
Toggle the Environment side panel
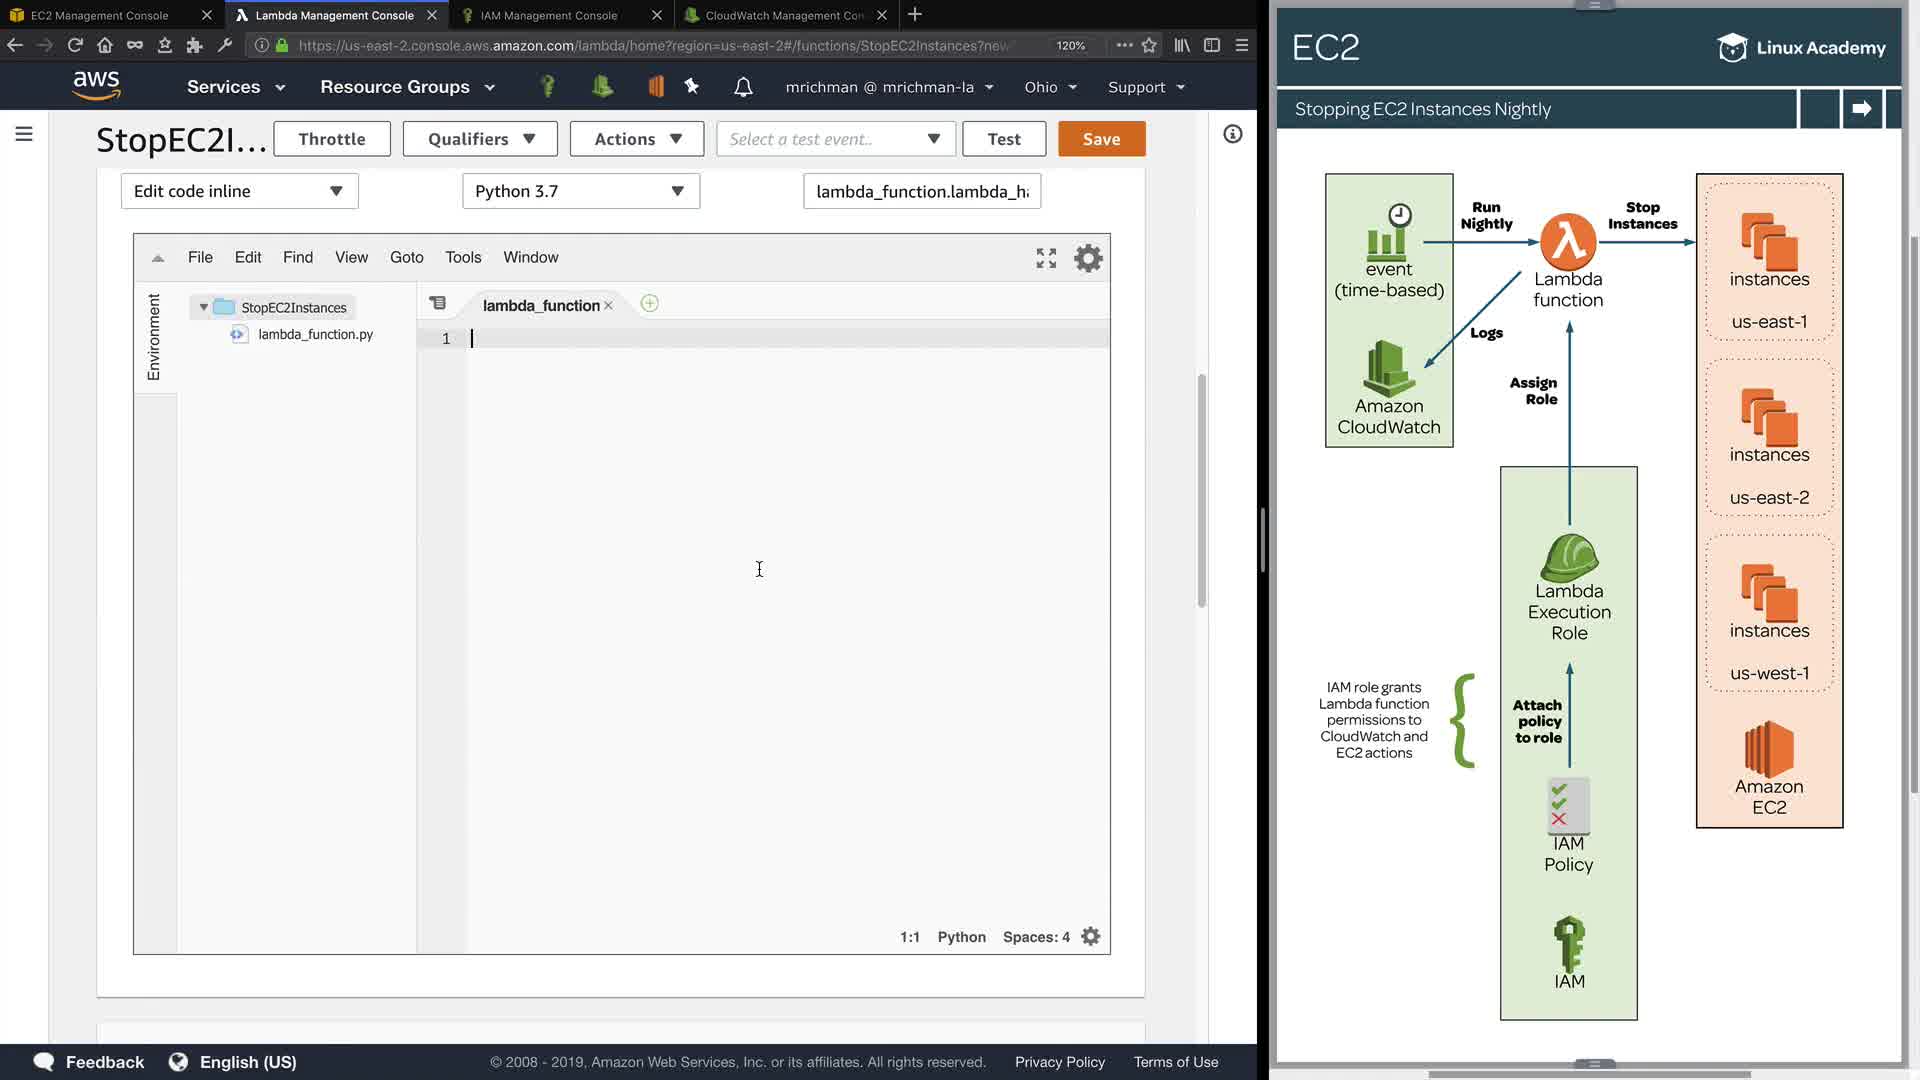(x=154, y=337)
